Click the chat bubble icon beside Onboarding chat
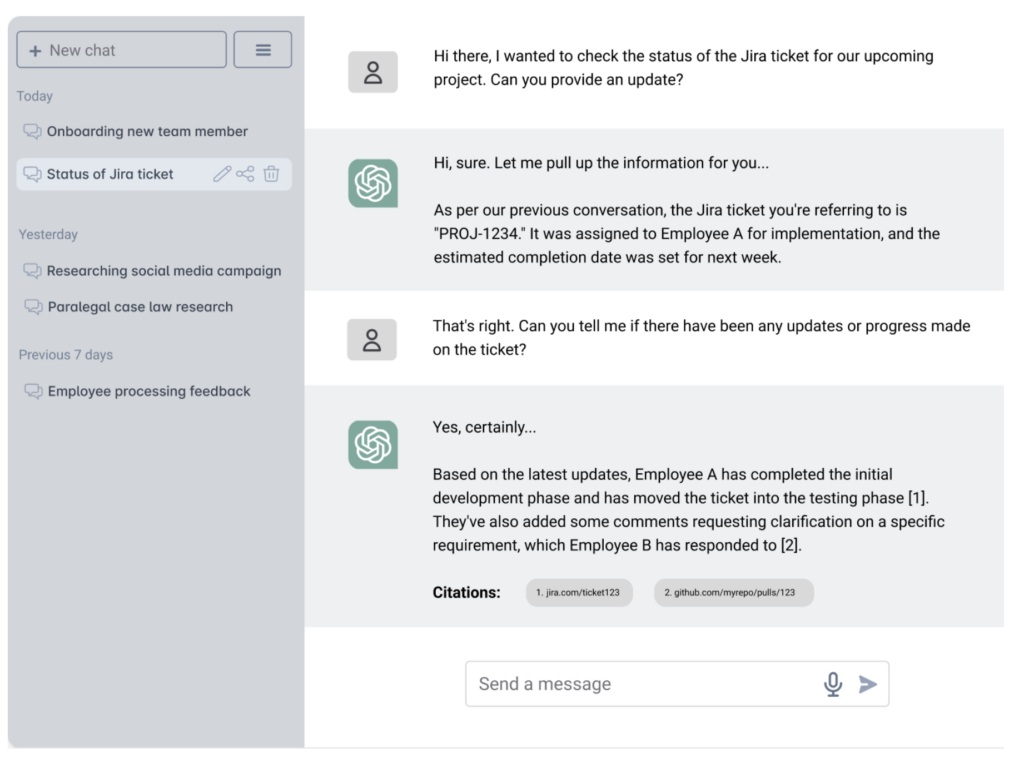 pyautogui.click(x=32, y=131)
